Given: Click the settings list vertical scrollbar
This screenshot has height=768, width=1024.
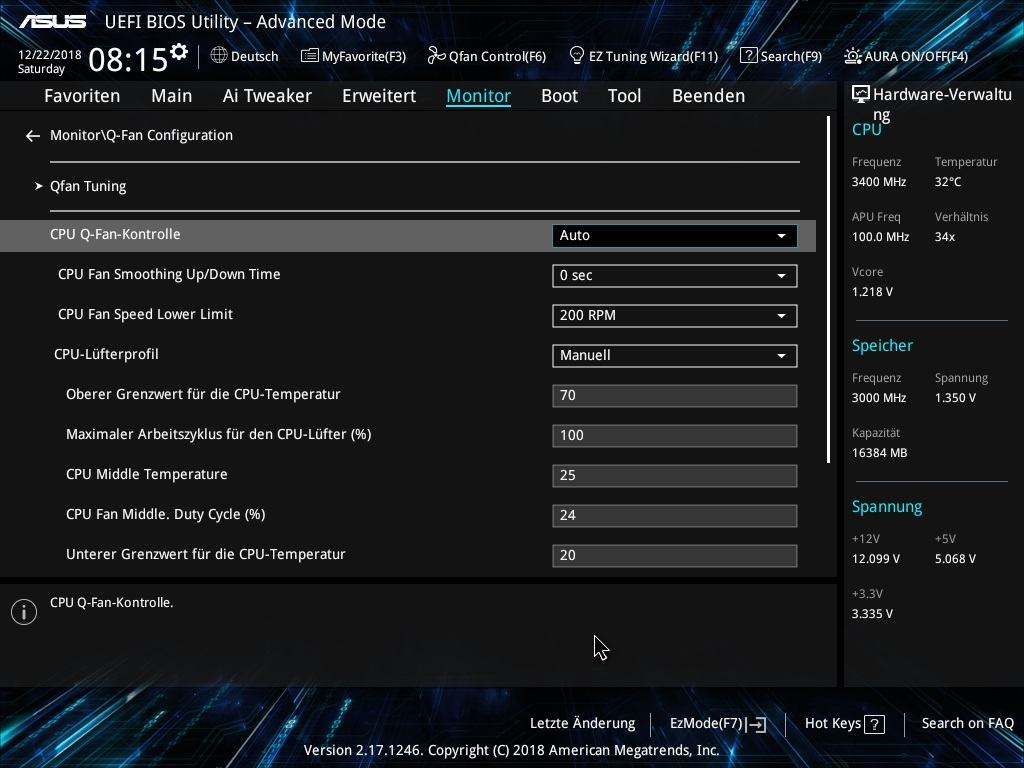Looking at the screenshot, I should pyautogui.click(x=828, y=290).
